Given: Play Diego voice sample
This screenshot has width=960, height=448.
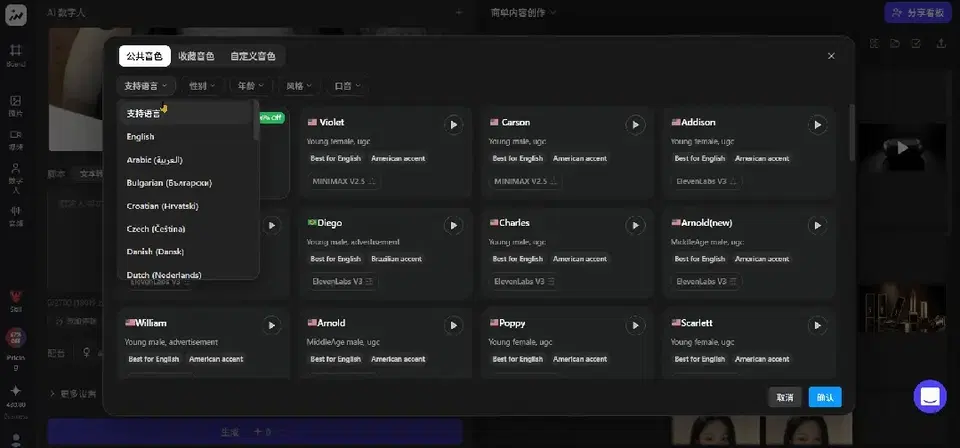Looking at the screenshot, I should coord(454,225).
